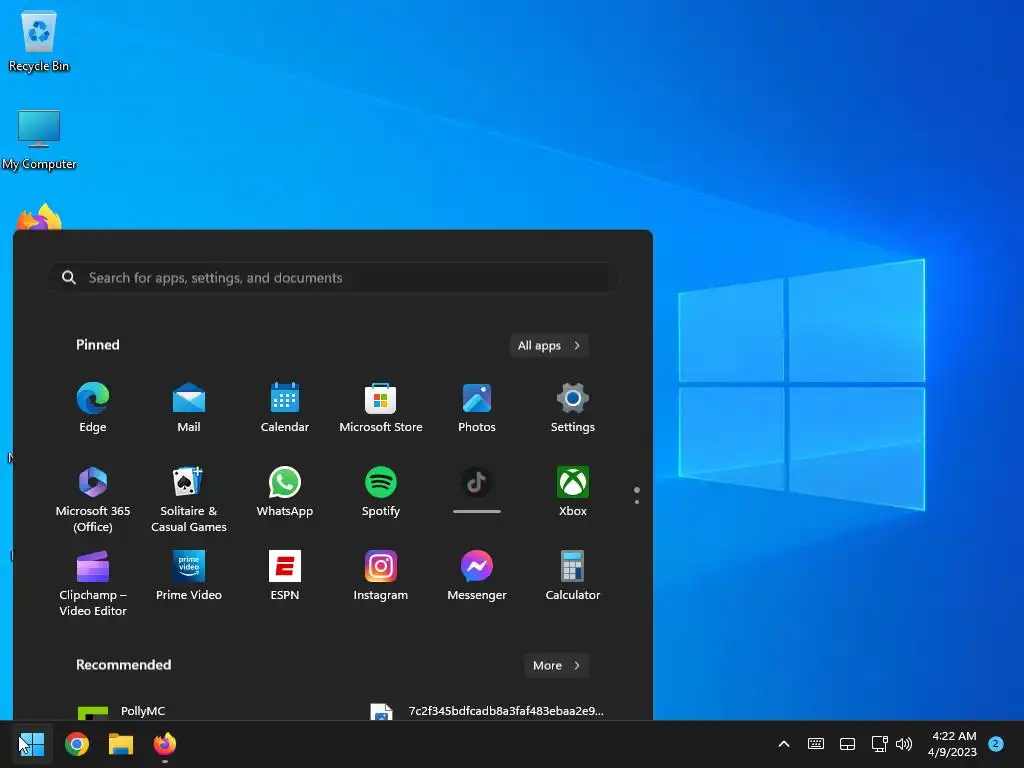Show hidden tray icons chevron
The image size is (1024, 768).
click(784, 744)
